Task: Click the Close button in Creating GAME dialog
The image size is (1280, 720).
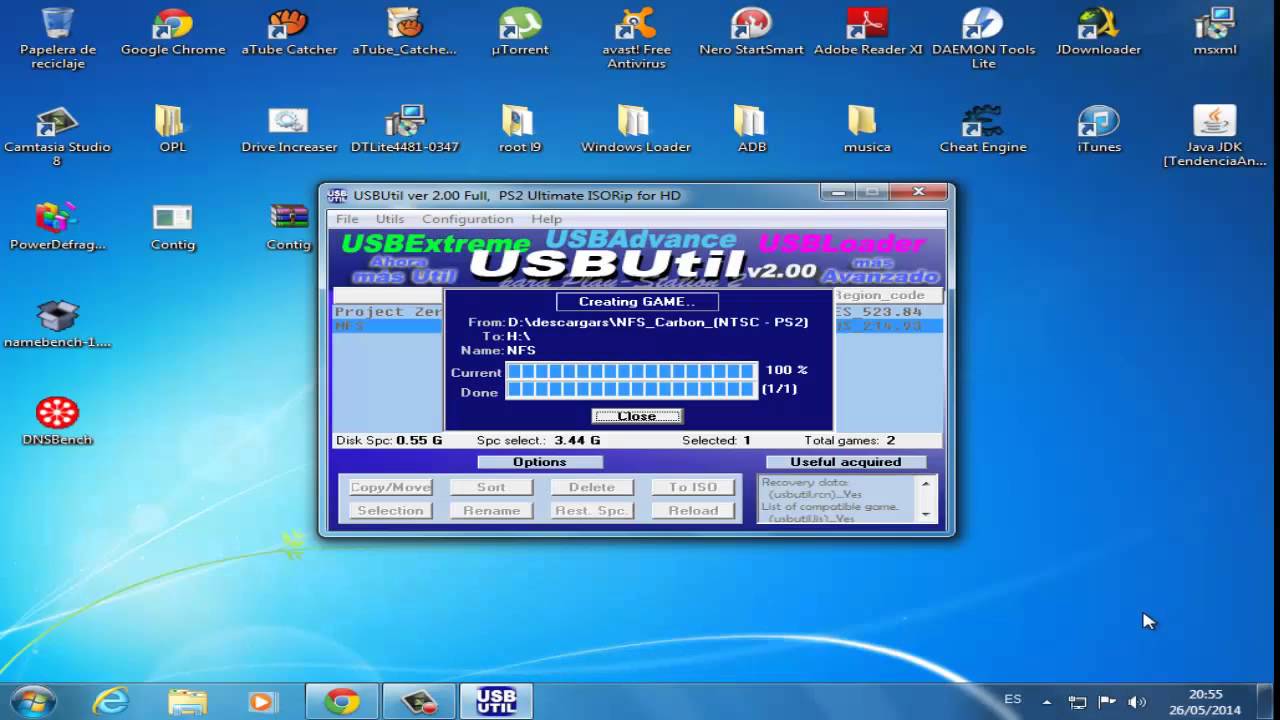Action: coord(637,416)
